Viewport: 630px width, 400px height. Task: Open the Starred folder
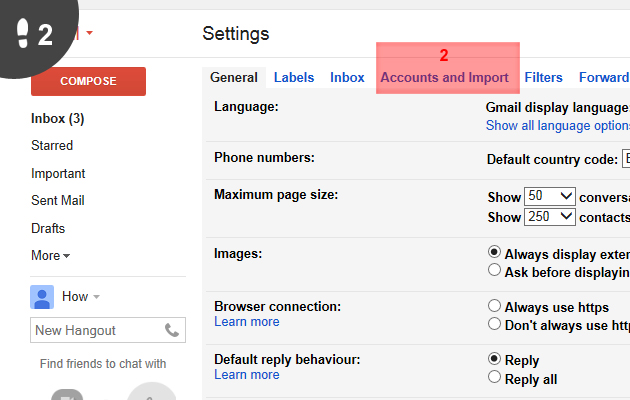pyautogui.click(x=52, y=145)
